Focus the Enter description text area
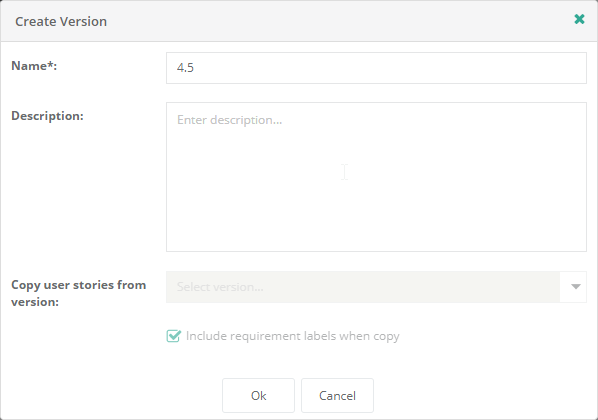The width and height of the screenshot is (598, 420). 376,177
